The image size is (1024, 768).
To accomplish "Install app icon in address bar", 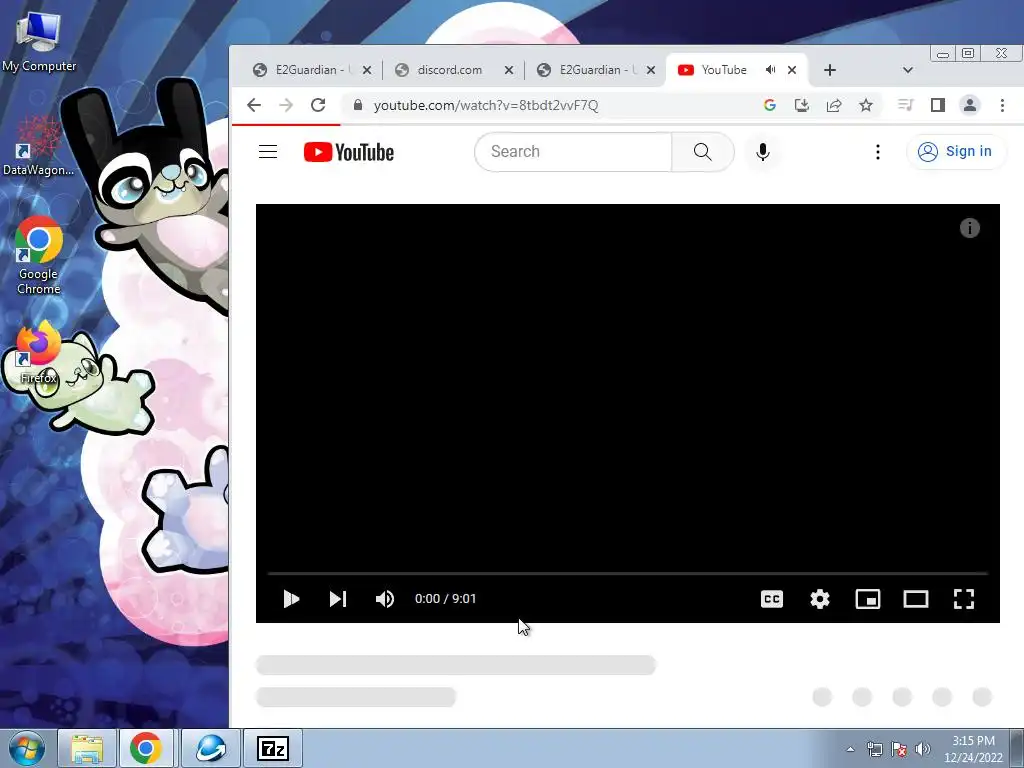I will point(802,105).
